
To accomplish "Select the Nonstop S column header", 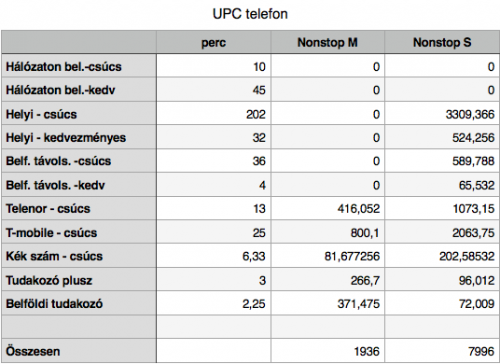I will tap(442, 42).
